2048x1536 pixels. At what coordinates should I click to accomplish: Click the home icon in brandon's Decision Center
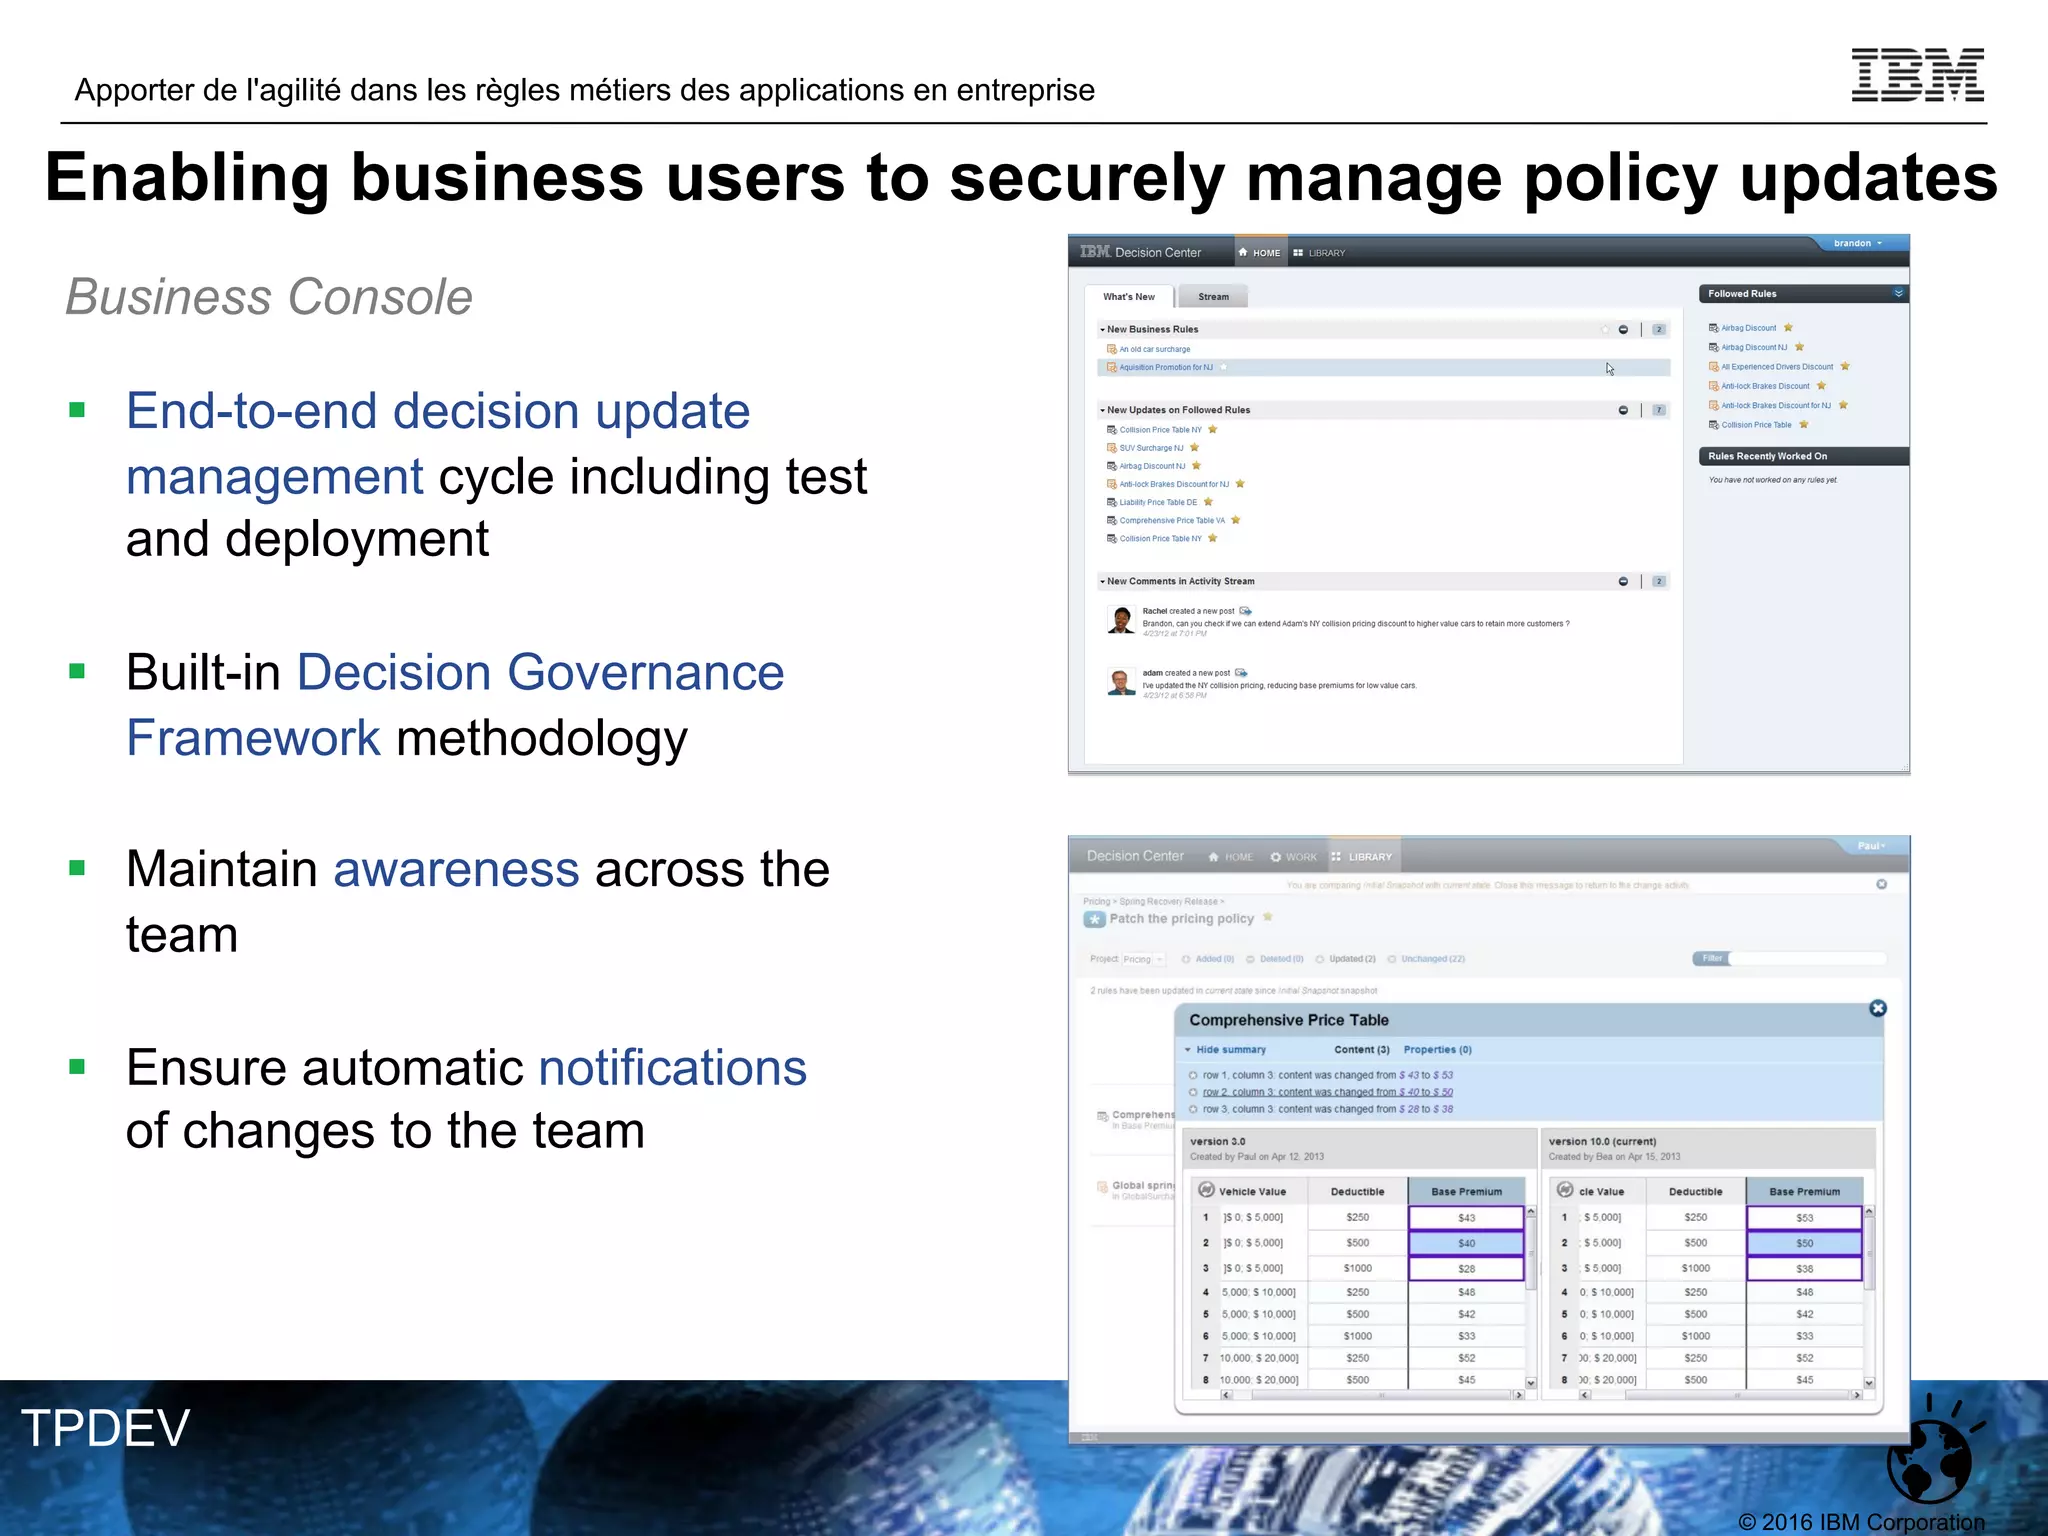point(1243,253)
